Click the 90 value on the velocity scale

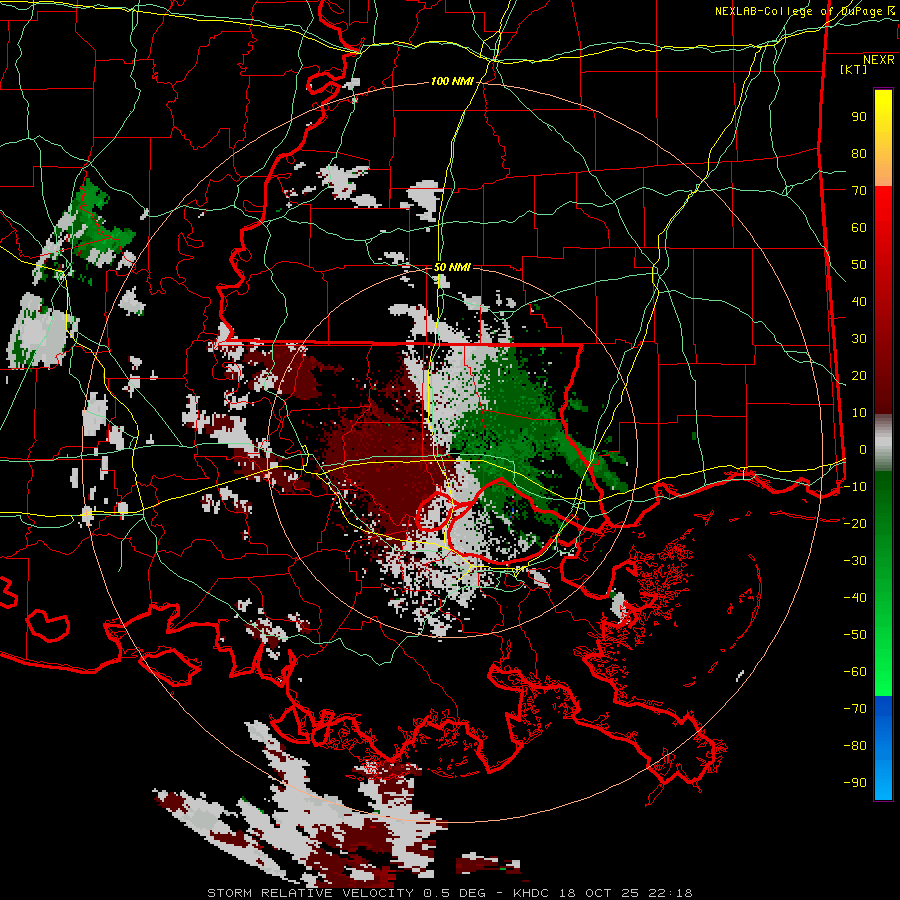tap(859, 117)
